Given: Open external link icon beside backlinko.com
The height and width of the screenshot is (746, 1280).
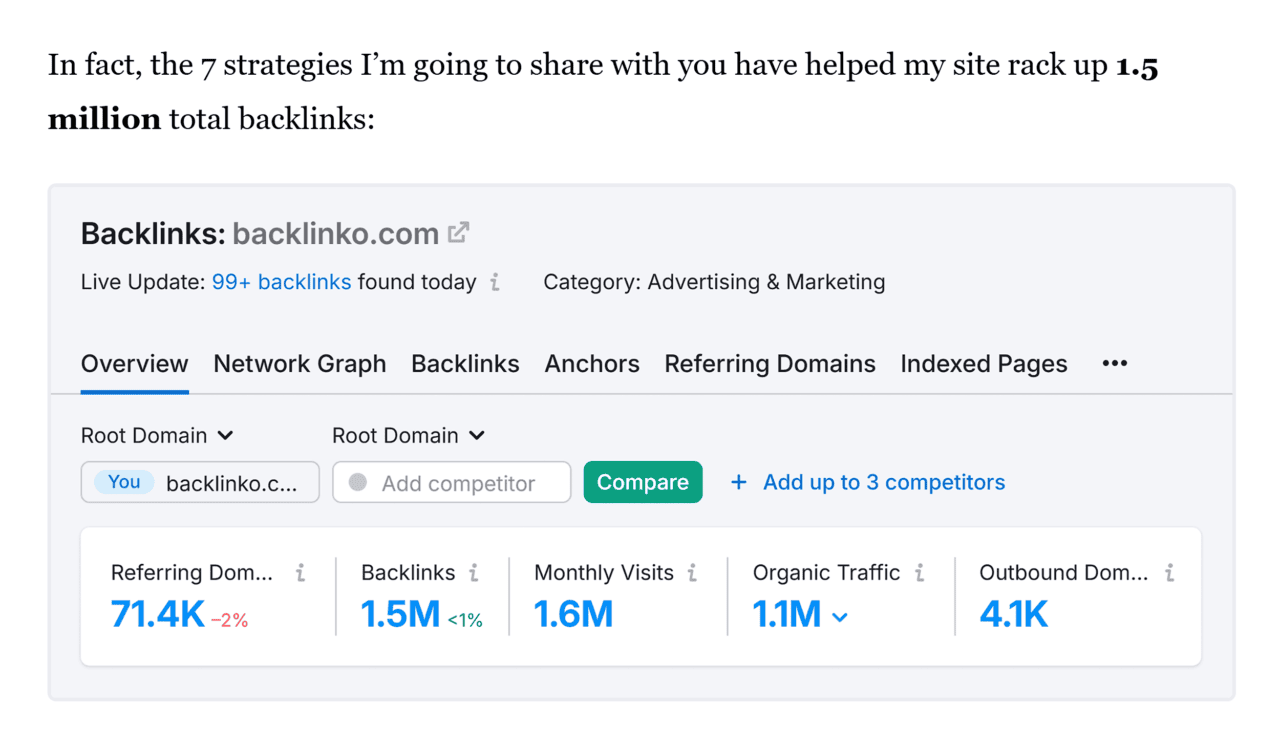Looking at the screenshot, I should point(458,232).
